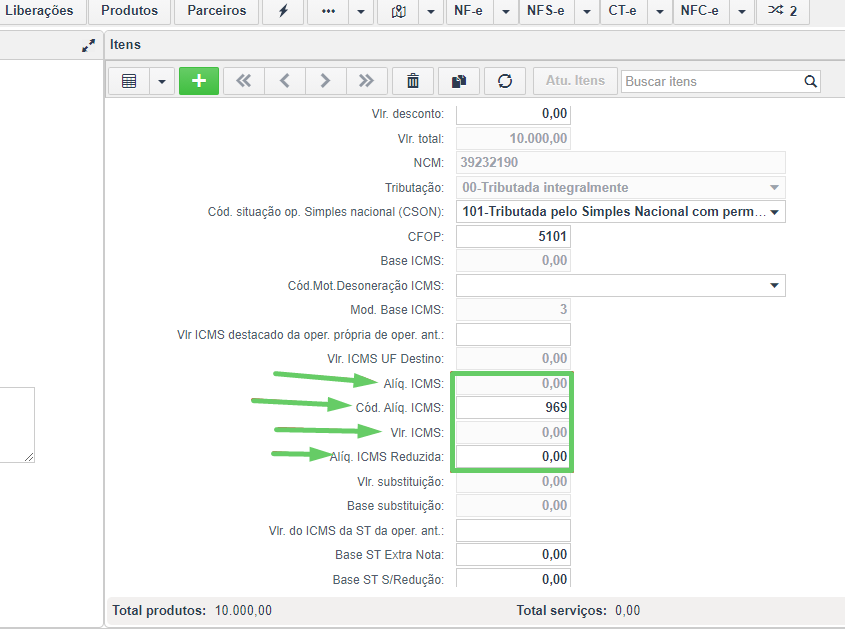Click the Atu. Itens button
The height and width of the screenshot is (629, 845).
pyautogui.click(x=575, y=81)
